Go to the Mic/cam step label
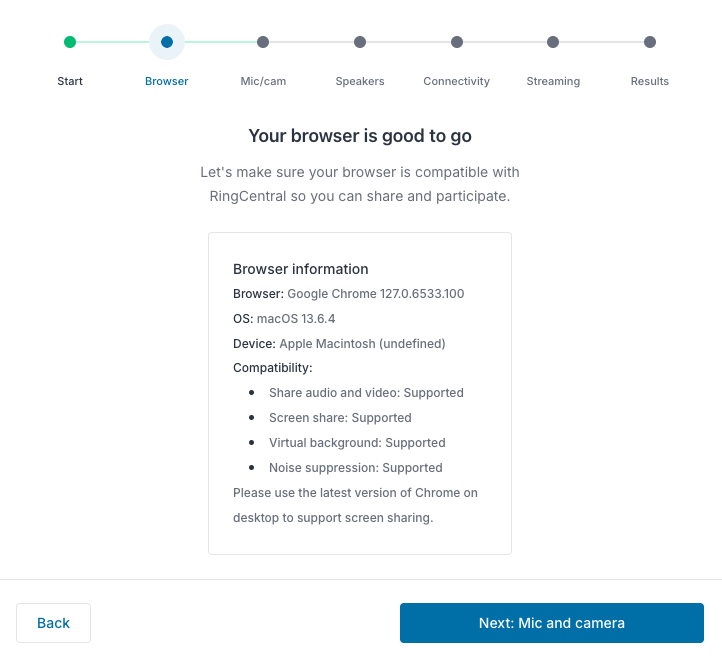The image size is (722, 663). point(263,81)
